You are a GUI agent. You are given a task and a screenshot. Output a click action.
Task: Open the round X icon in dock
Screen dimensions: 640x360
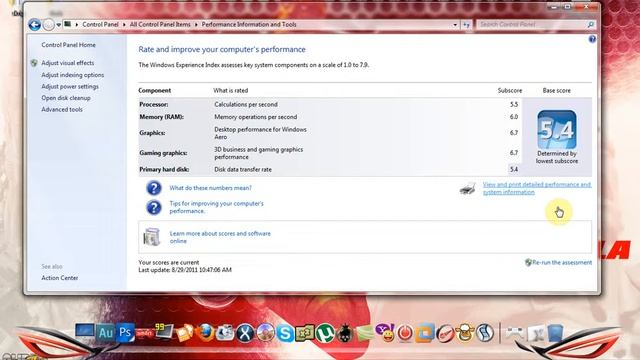click(x=245, y=333)
